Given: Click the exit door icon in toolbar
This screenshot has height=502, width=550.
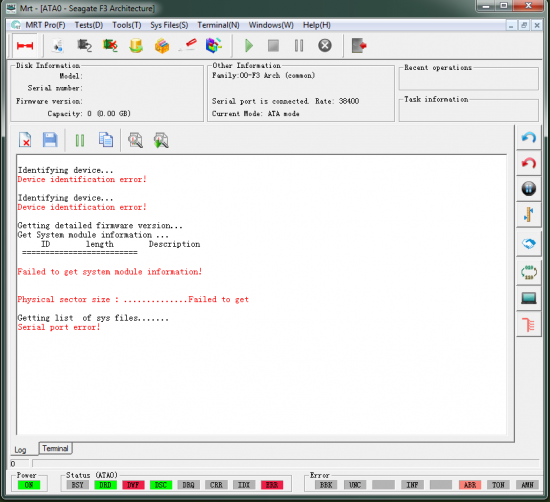Looking at the screenshot, I should [359, 46].
